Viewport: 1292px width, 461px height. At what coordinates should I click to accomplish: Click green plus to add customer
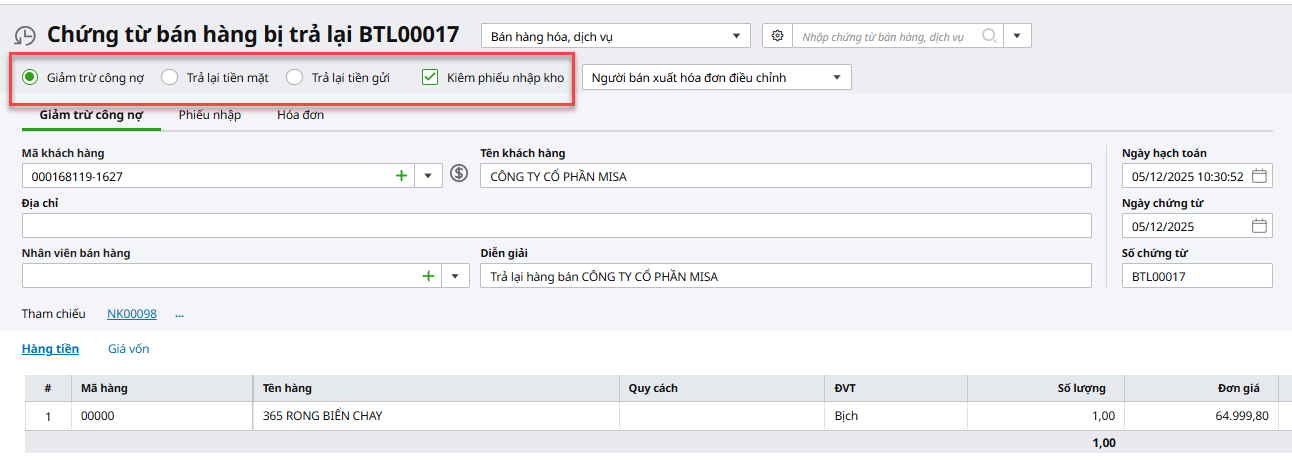coord(401,176)
